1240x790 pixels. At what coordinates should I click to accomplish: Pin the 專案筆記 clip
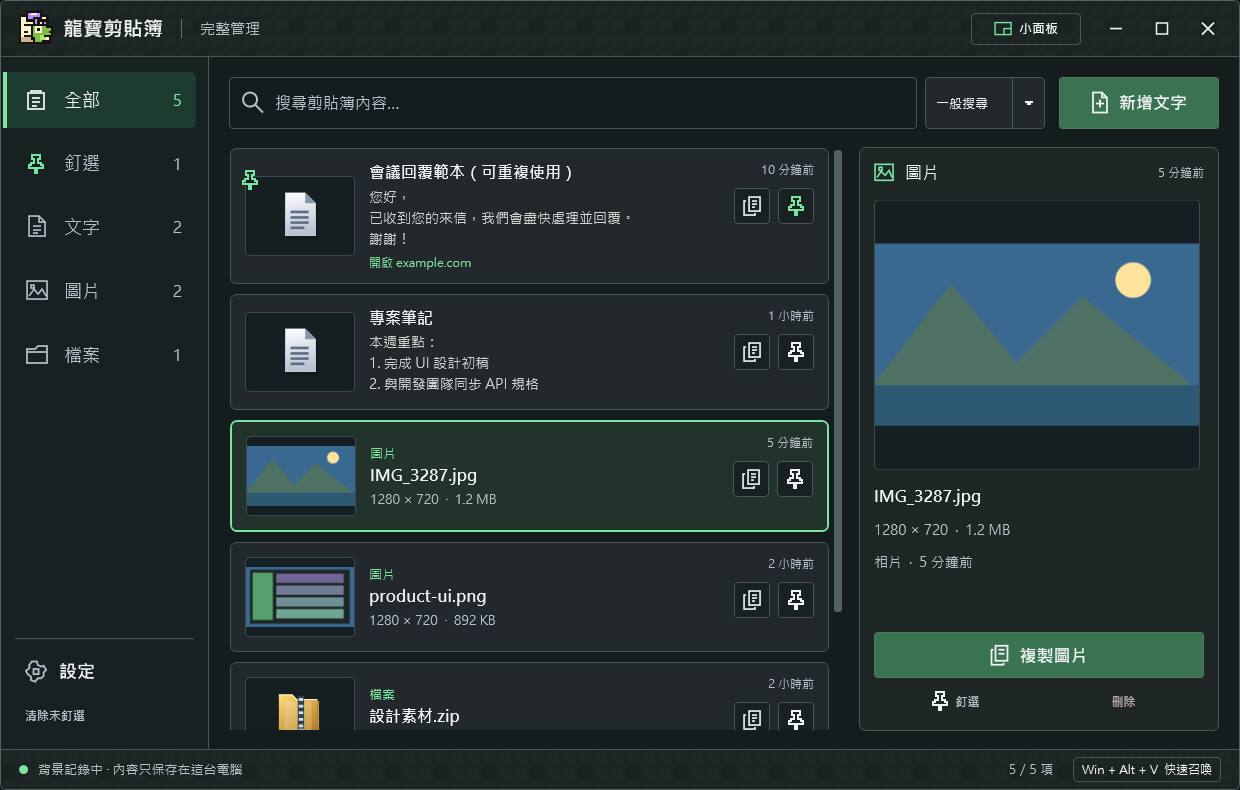(796, 352)
